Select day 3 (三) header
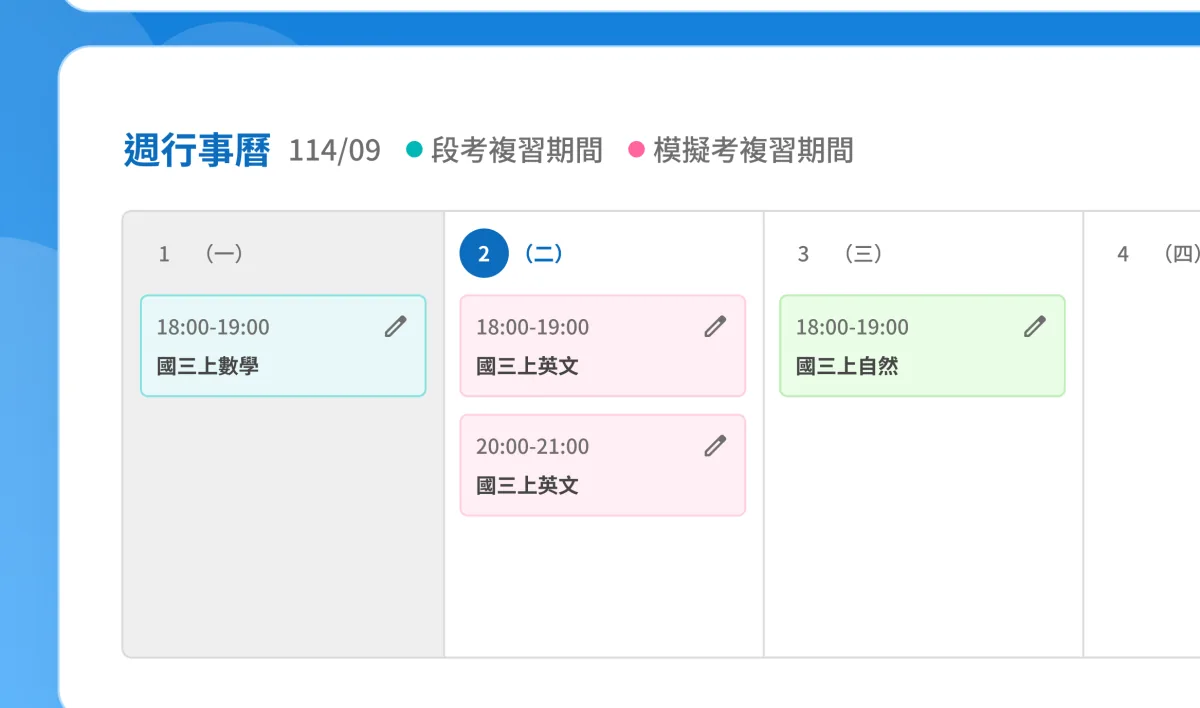This screenshot has height=708, width=1200. tap(840, 254)
